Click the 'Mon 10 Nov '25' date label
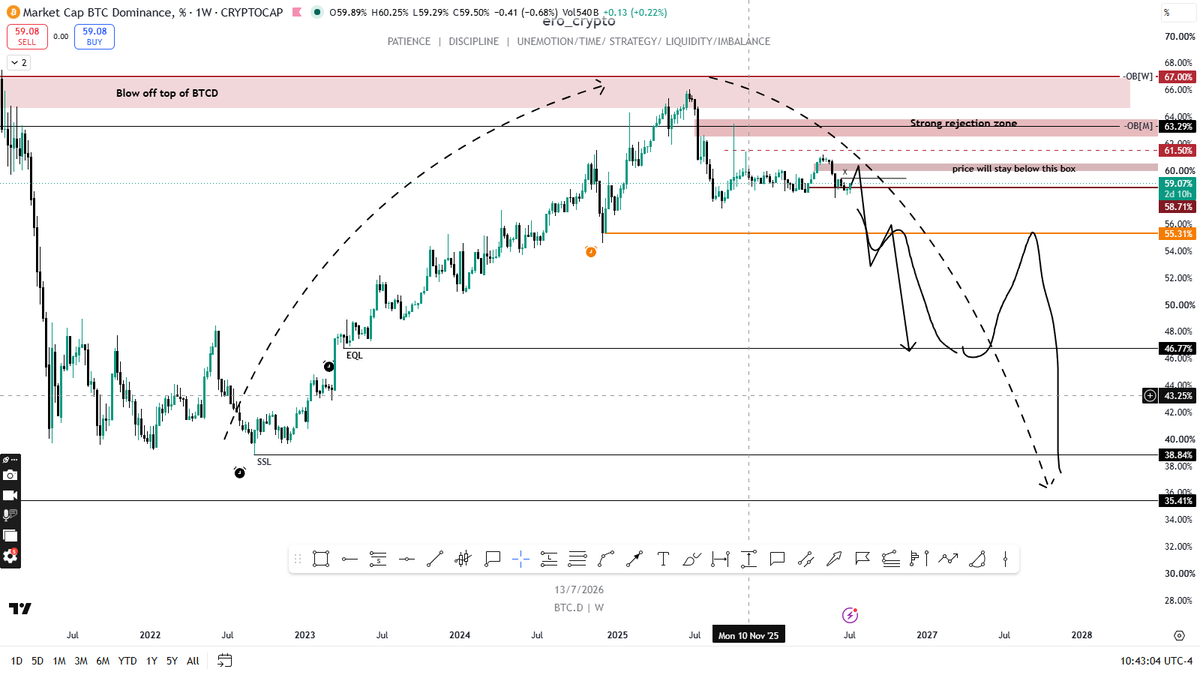The image size is (1200, 675). (749, 635)
